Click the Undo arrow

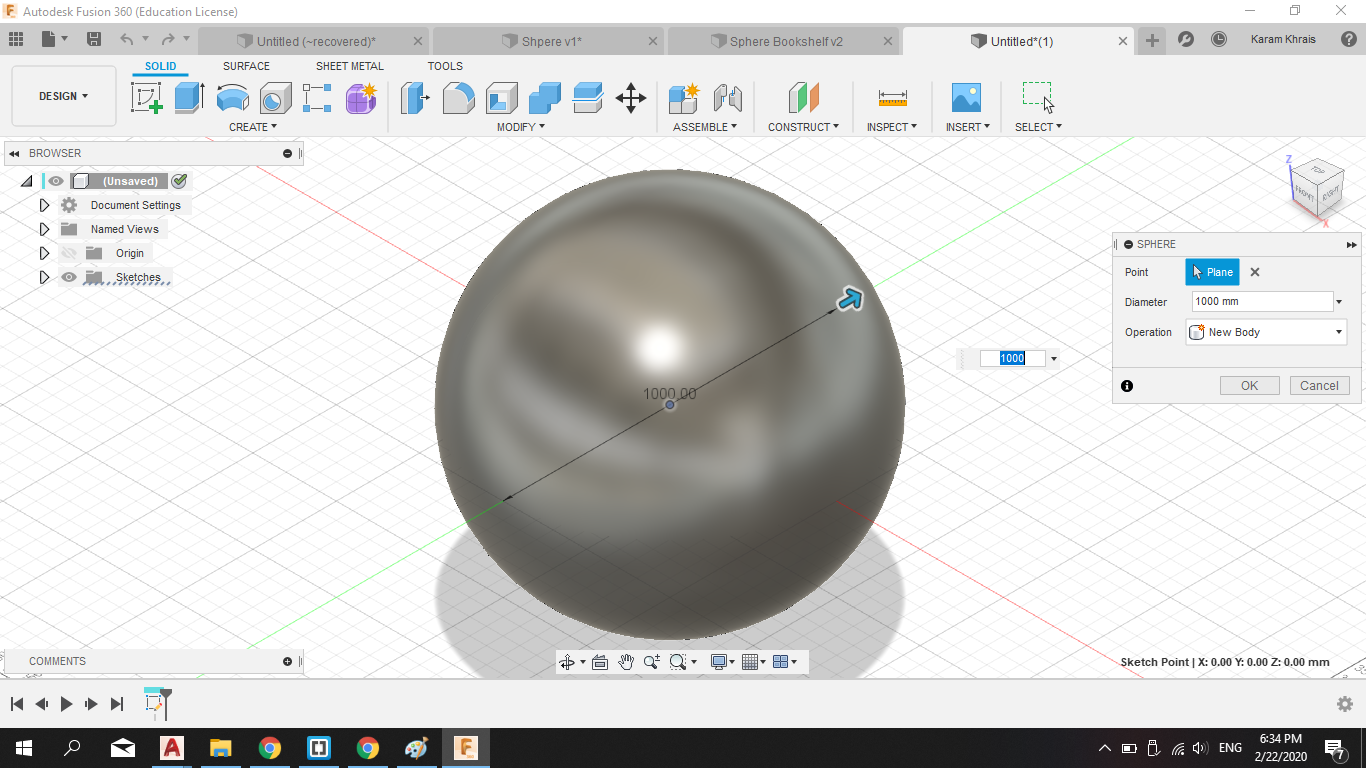tap(126, 39)
